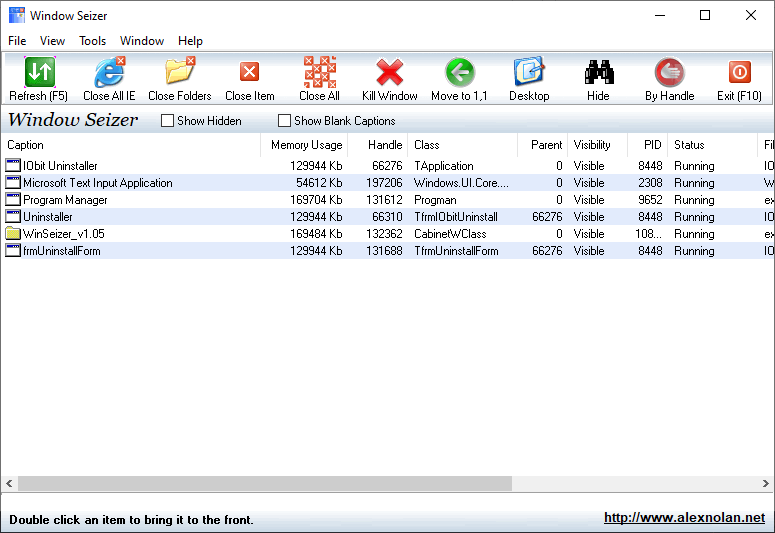Select the Microsoft Text Input Application row icon
Viewport: 775px width, 533px height.
[13, 182]
